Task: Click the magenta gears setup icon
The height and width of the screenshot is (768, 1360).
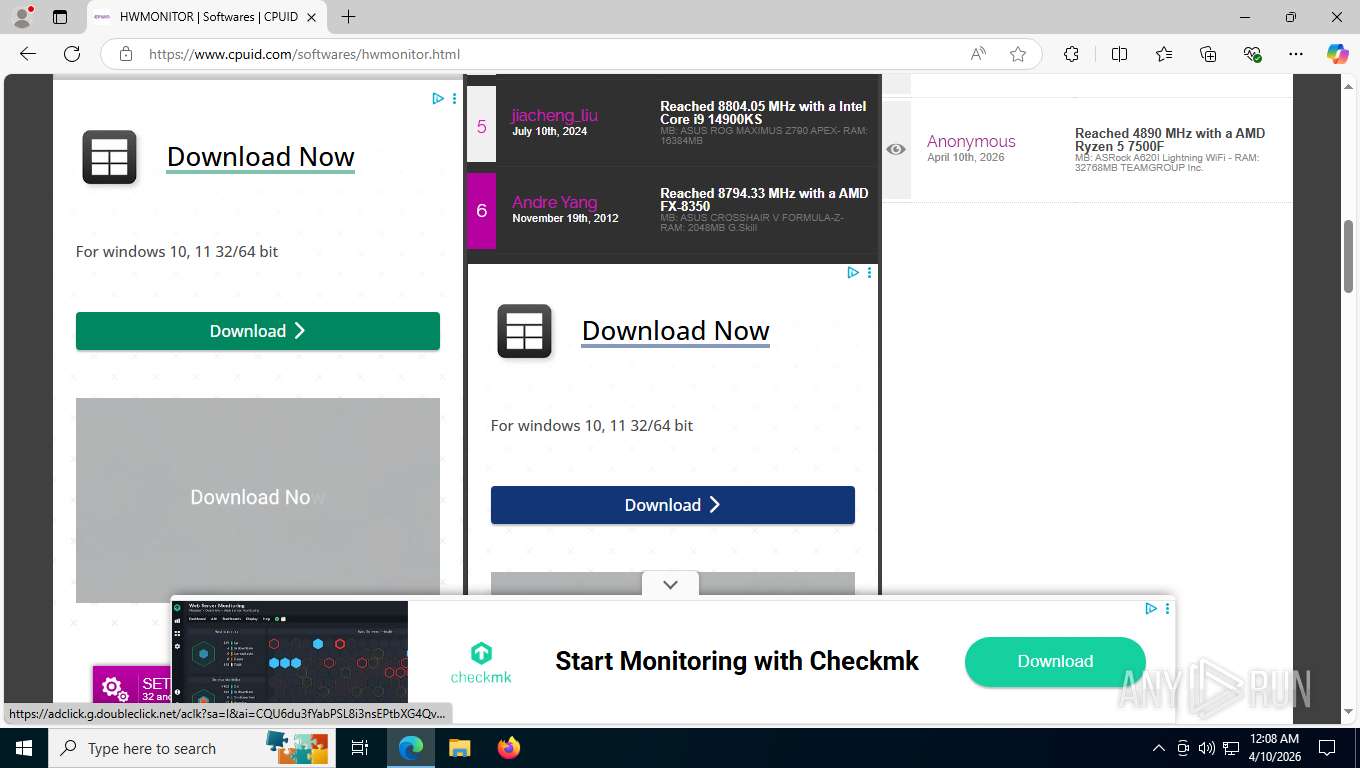Action: [x=113, y=688]
